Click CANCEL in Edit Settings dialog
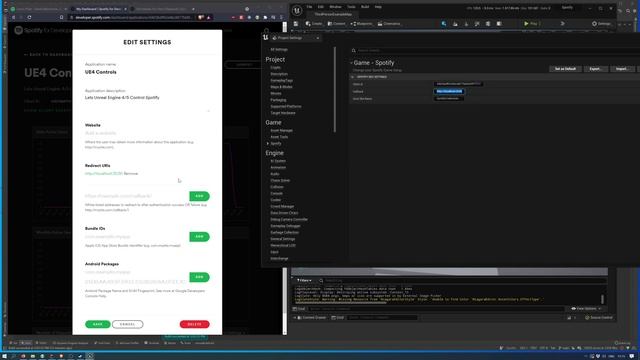Image resolution: width=640 pixels, height=360 pixels. (127, 324)
